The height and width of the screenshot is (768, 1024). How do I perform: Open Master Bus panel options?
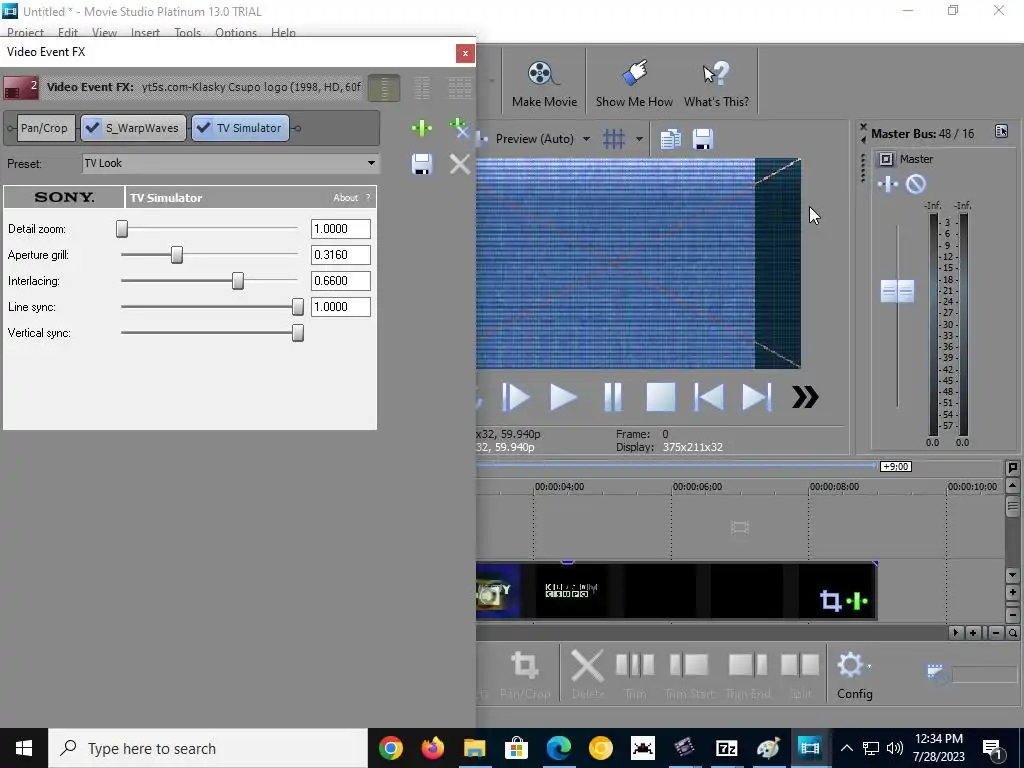point(1001,131)
